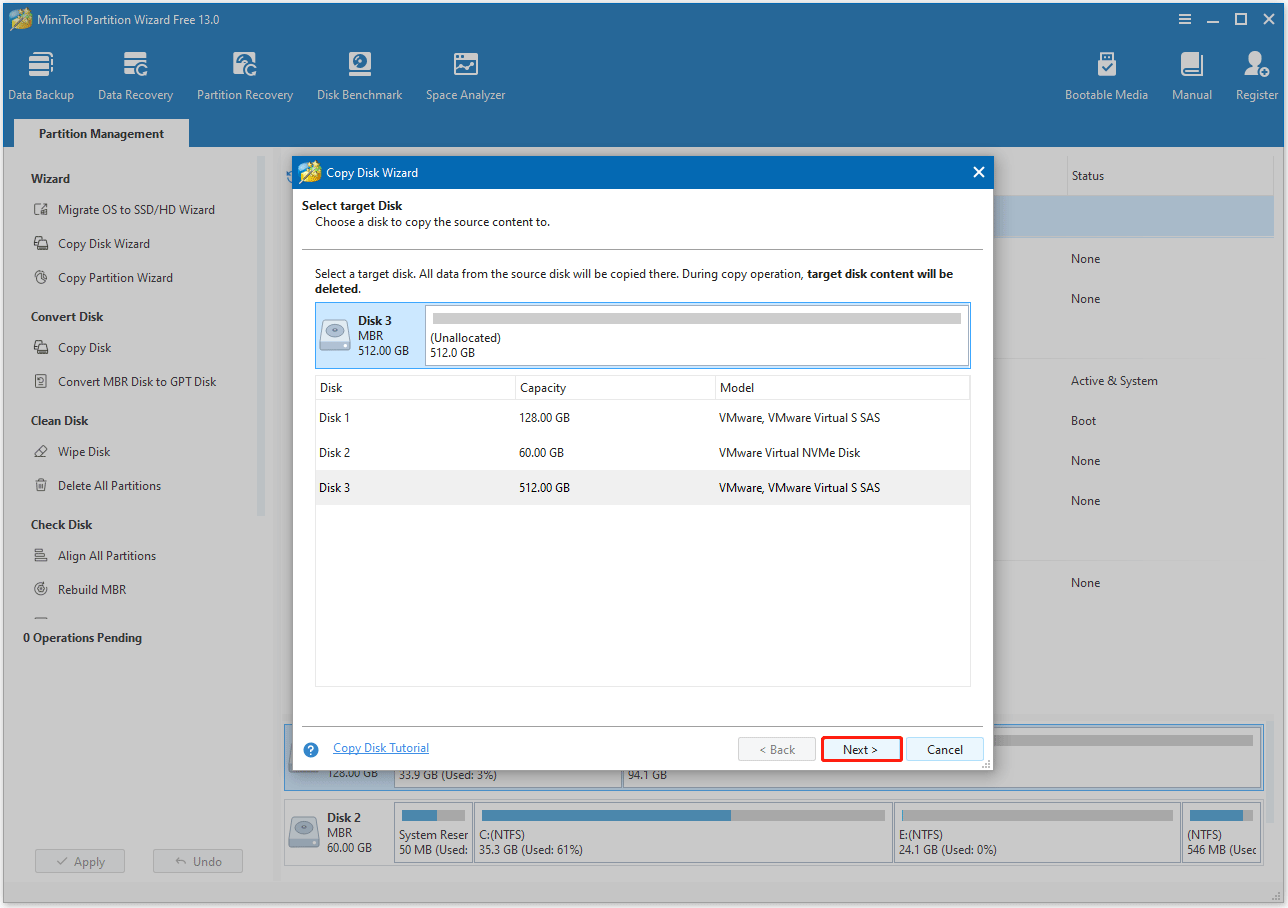Launch Data Recovery
Image resolution: width=1288 pixels, height=908 pixels.
[x=135, y=73]
